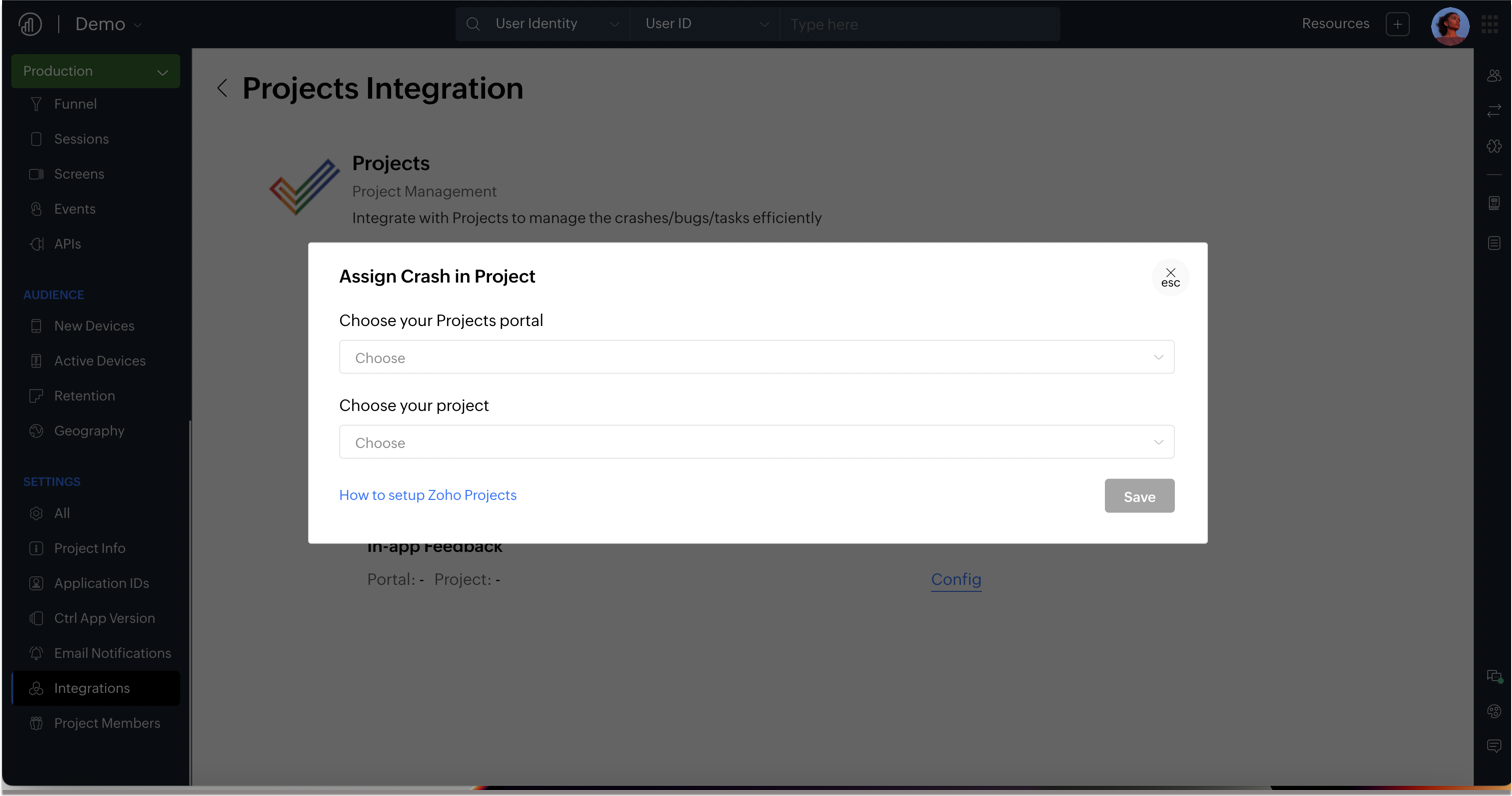Click the Project Members icon
This screenshot has width=1512, height=796.
(x=36, y=723)
